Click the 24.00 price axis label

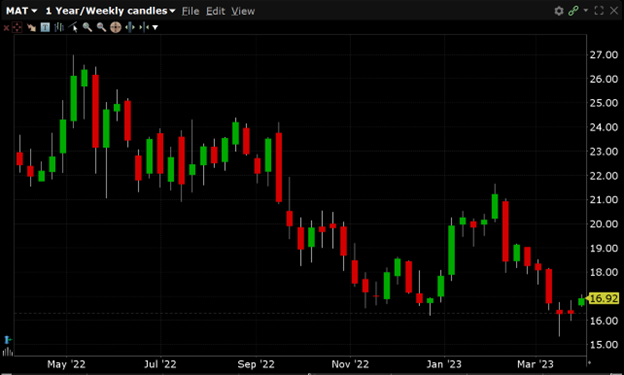[604, 127]
